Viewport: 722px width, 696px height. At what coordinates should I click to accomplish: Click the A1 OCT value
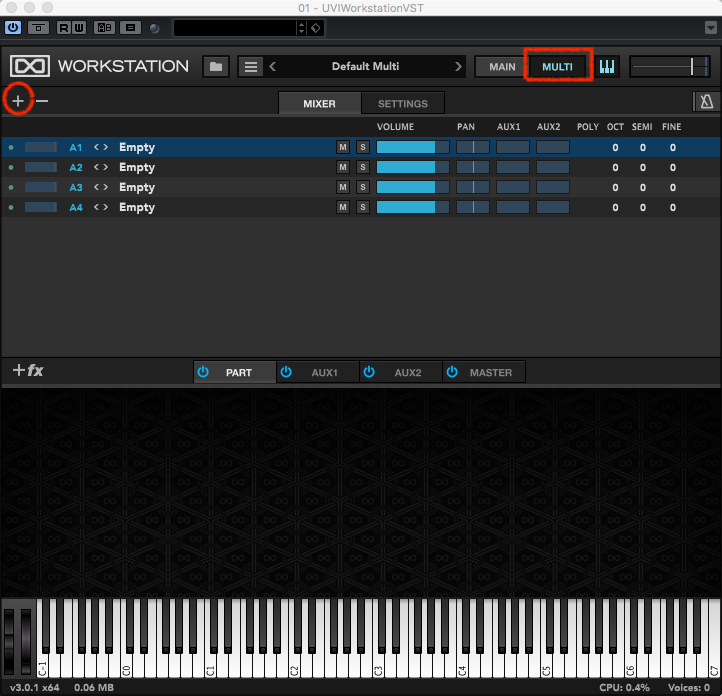615,147
